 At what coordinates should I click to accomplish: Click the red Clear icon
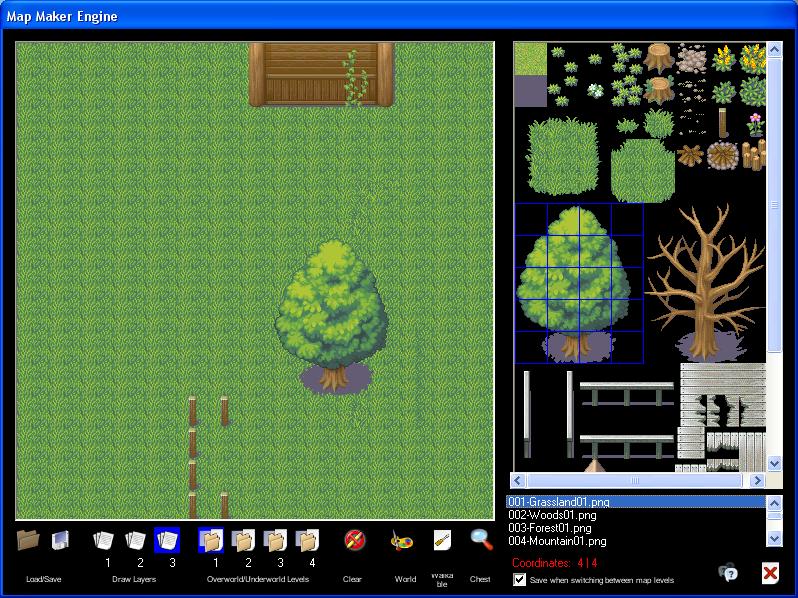click(x=354, y=540)
